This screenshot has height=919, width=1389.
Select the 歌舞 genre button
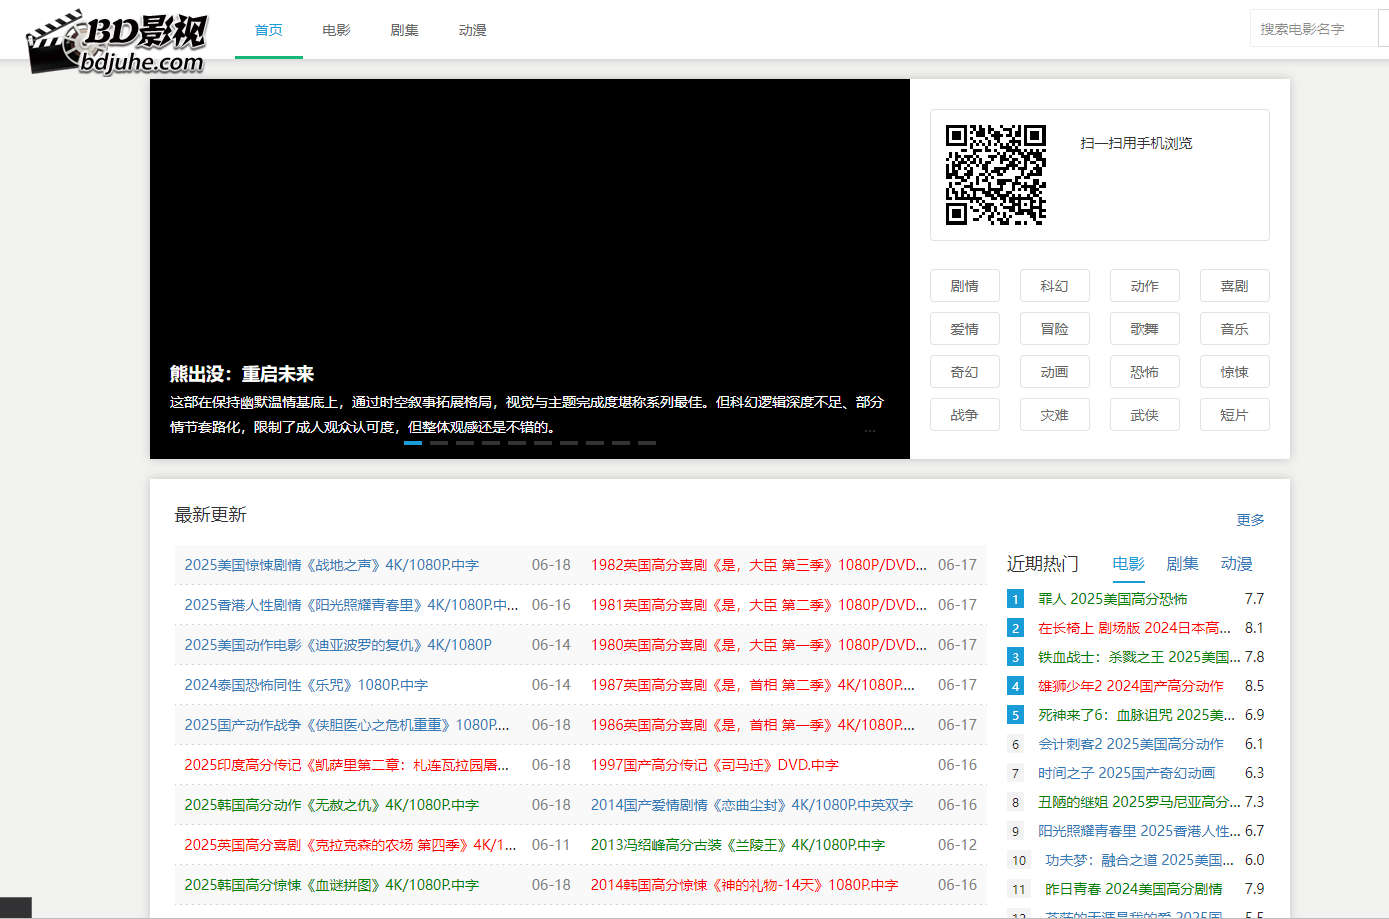click(1145, 329)
